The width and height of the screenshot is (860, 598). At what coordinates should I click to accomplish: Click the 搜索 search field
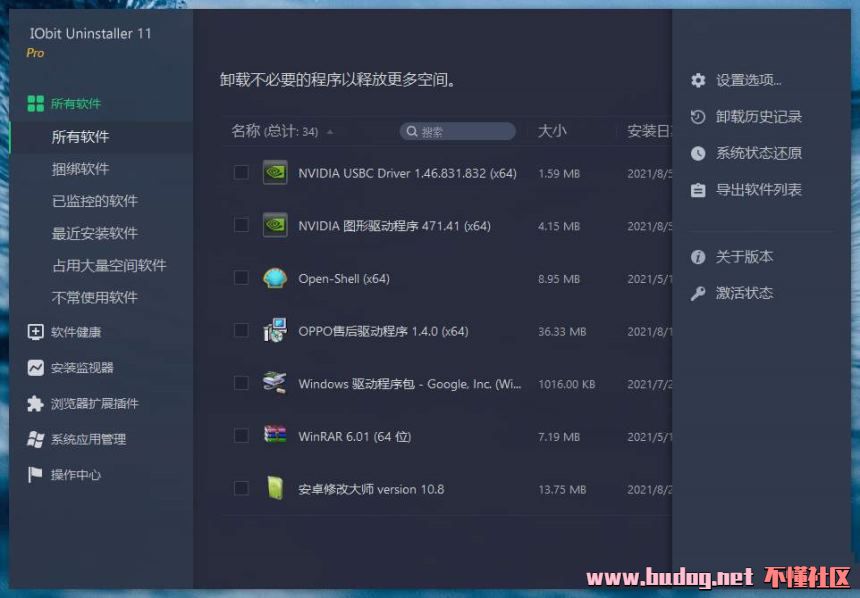460,132
